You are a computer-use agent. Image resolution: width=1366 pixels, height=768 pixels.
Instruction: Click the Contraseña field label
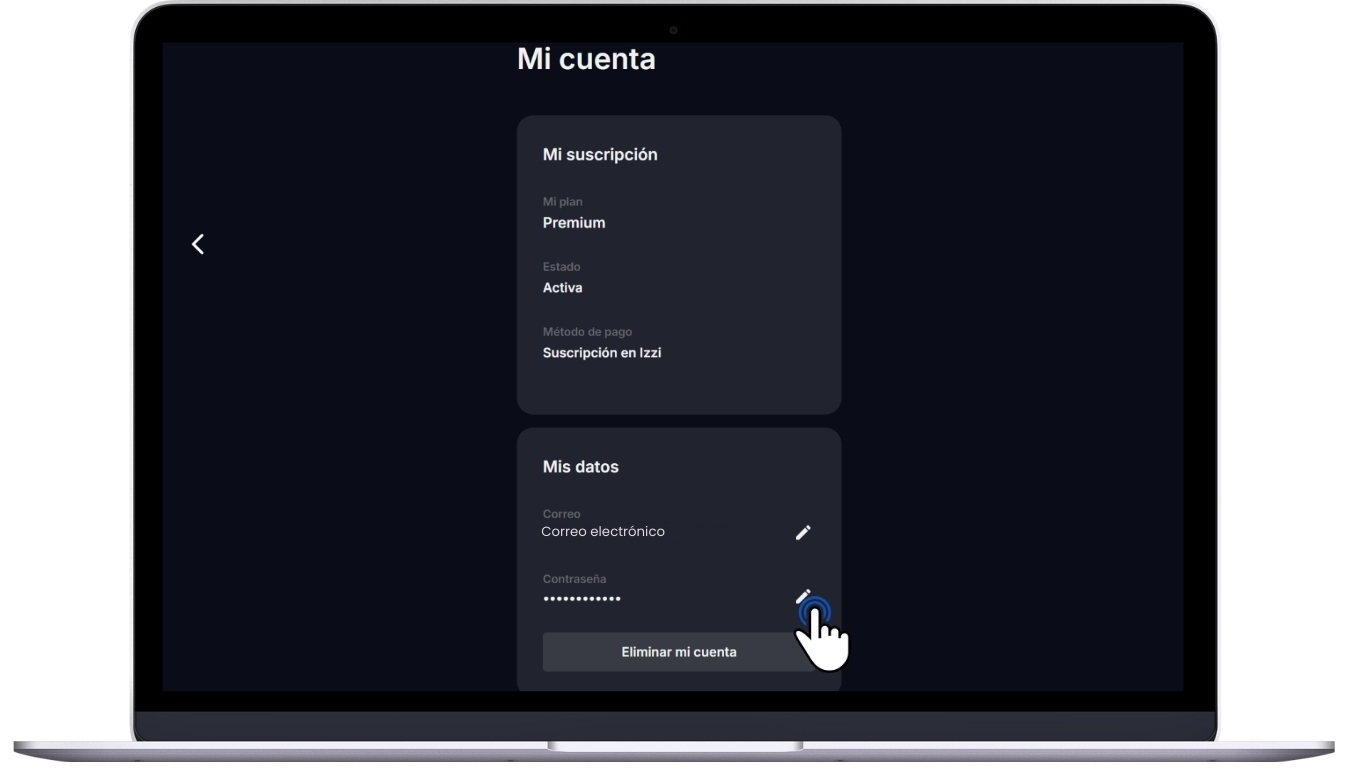[x=573, y=579]
